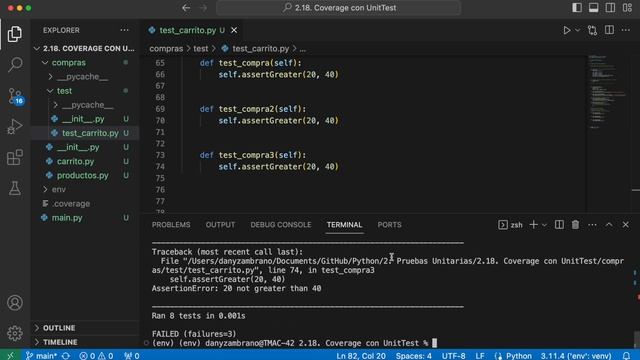Open the Run and Debug view
The width and height of the screenshot is (640, 360).
[x=15, y=127]
